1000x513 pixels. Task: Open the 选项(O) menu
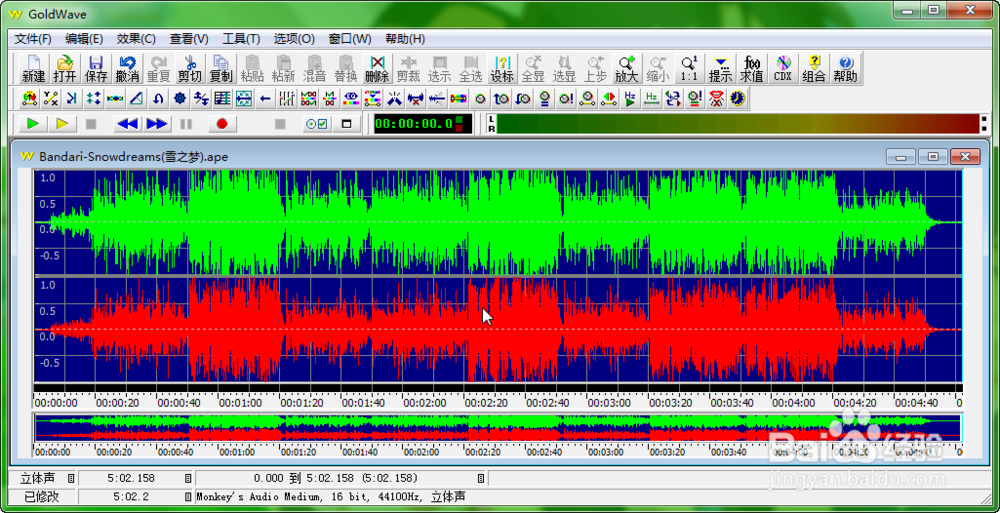point(294,39)
